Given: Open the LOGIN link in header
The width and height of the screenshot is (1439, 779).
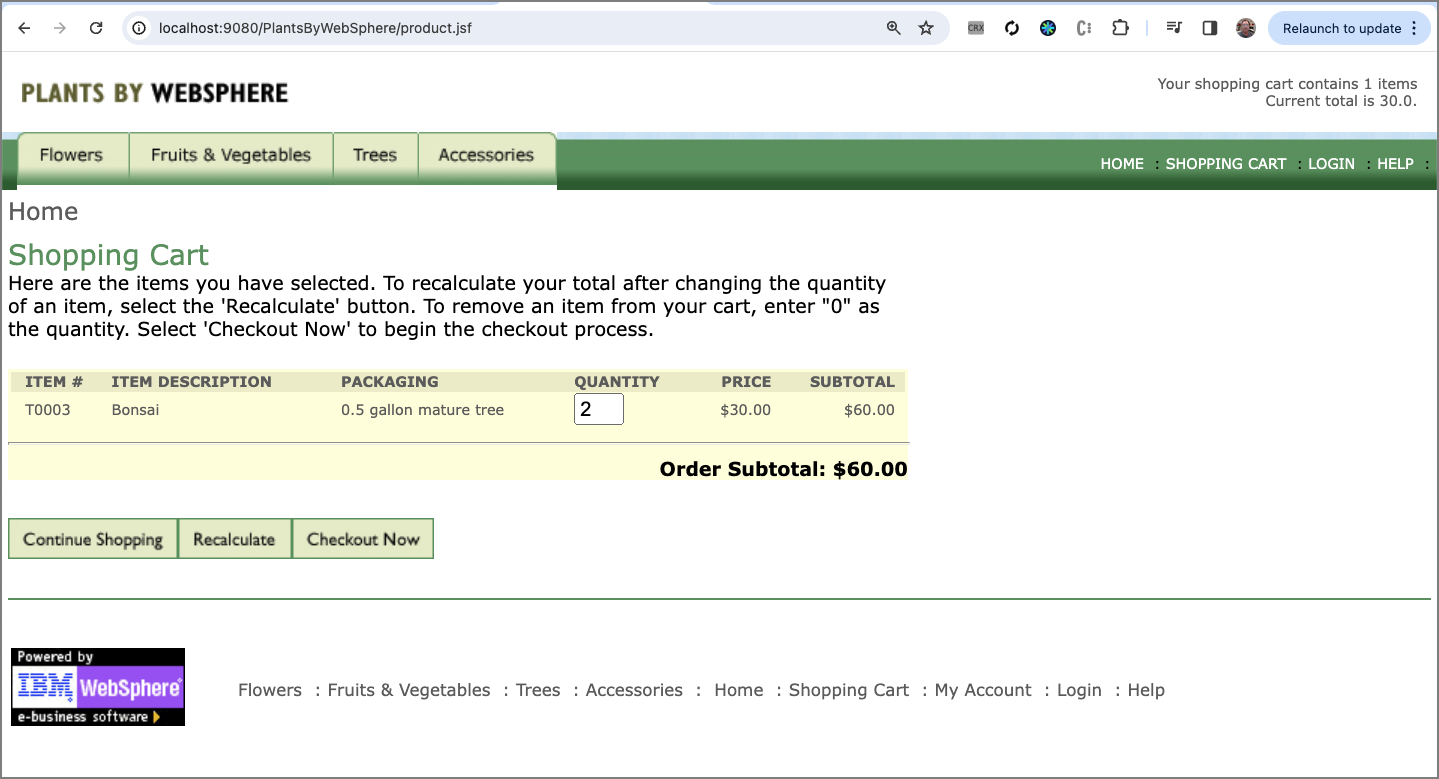Looking at the screenshot, I should coord(1331,164).
